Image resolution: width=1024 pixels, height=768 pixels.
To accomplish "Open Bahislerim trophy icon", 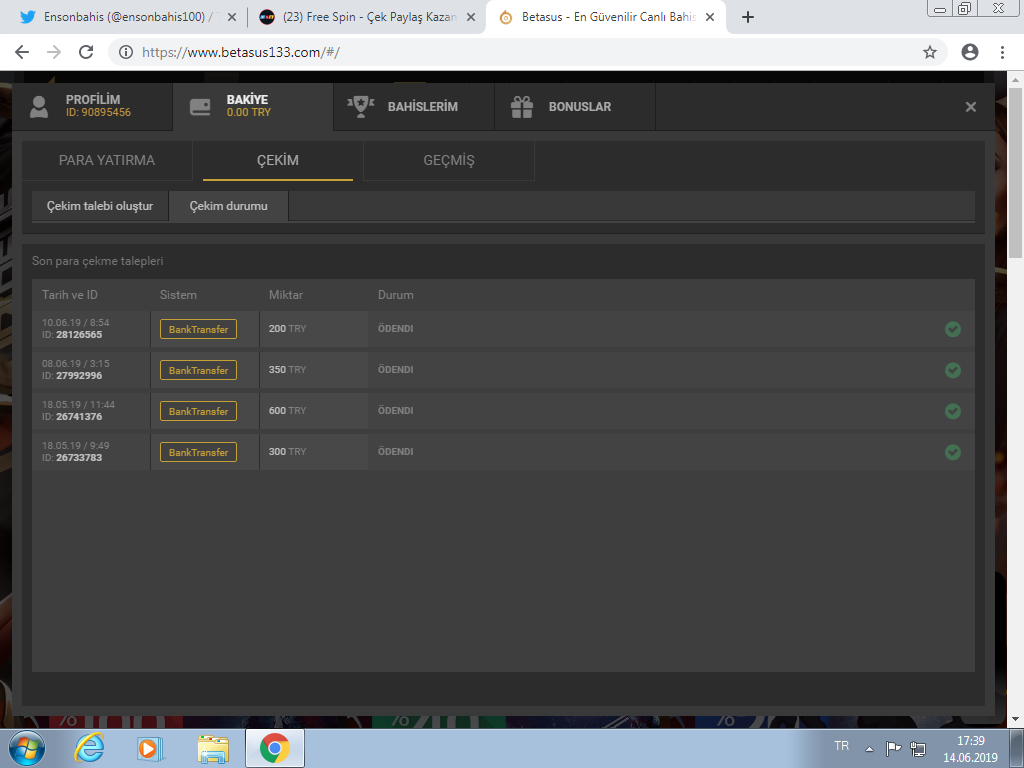I will pos(360,106).
